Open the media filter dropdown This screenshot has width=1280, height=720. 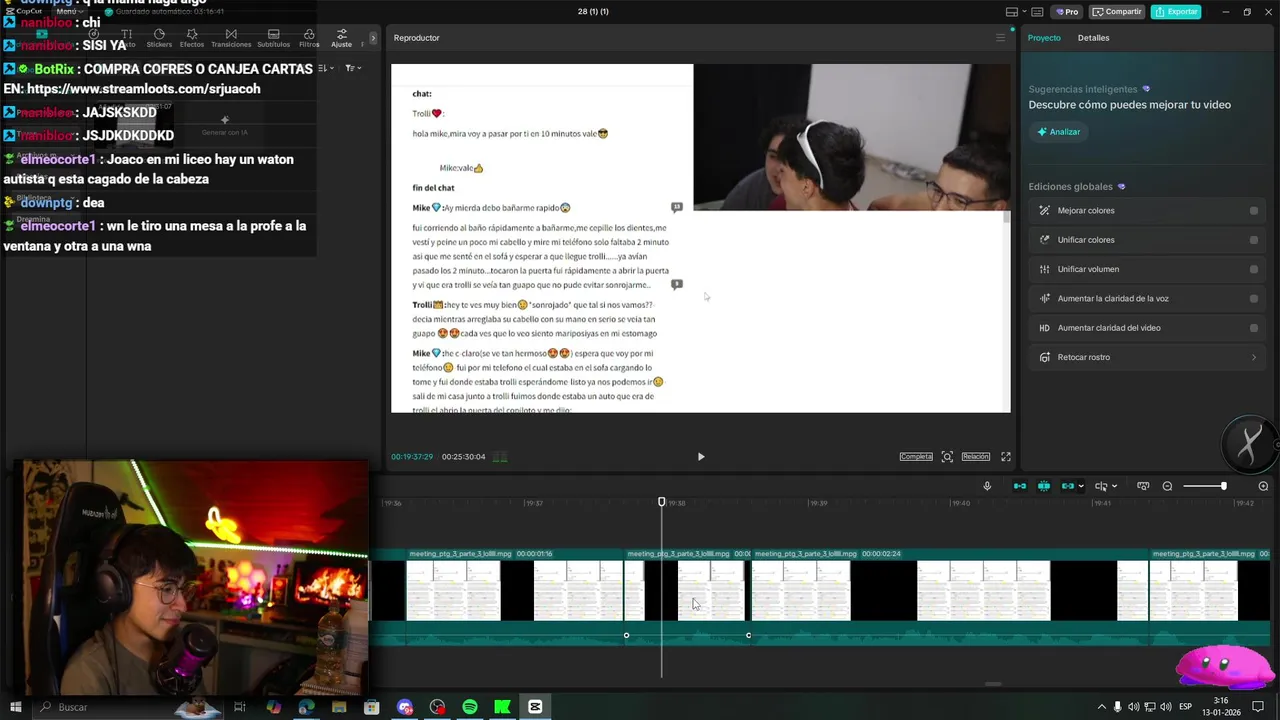[351, 68]
